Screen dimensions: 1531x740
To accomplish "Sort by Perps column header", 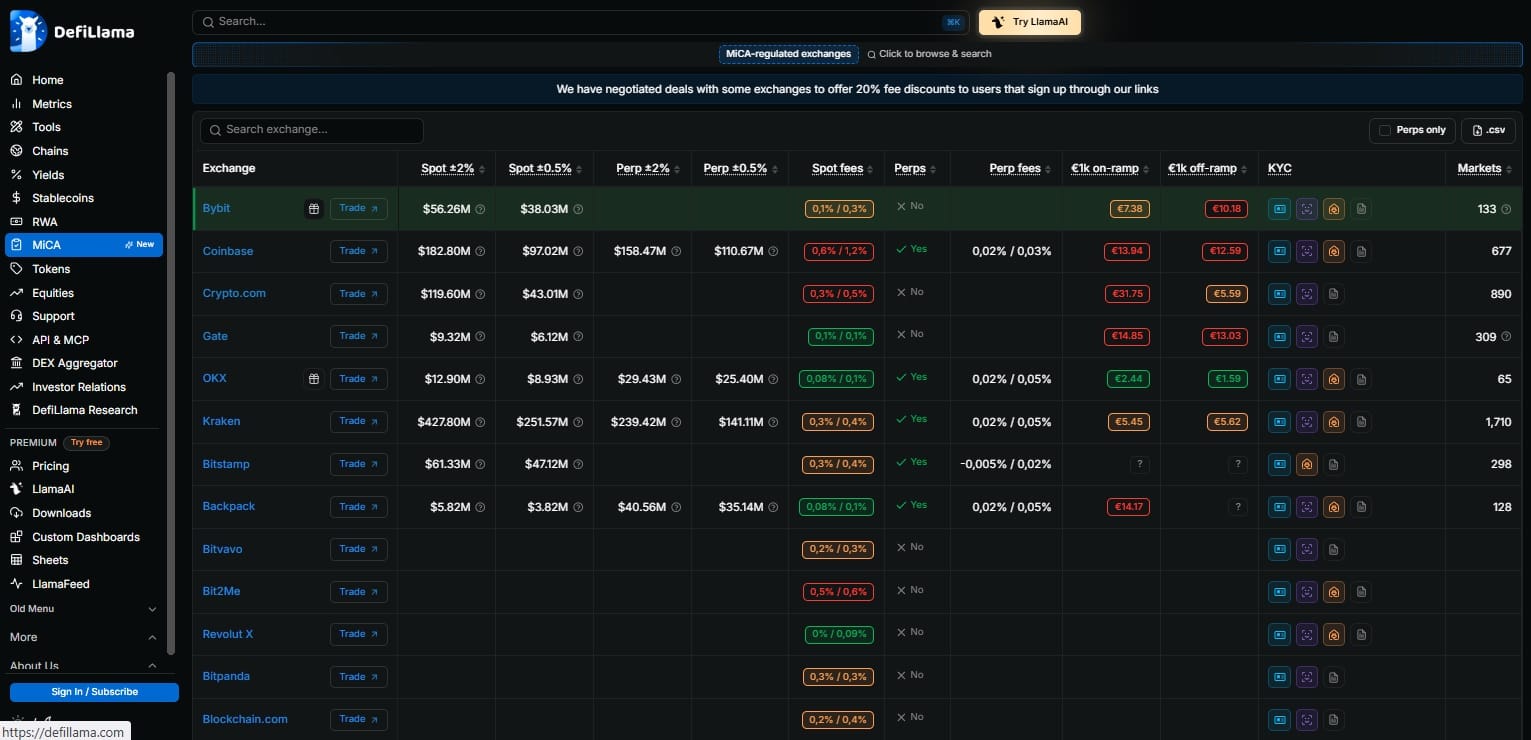I will point(915,168).
